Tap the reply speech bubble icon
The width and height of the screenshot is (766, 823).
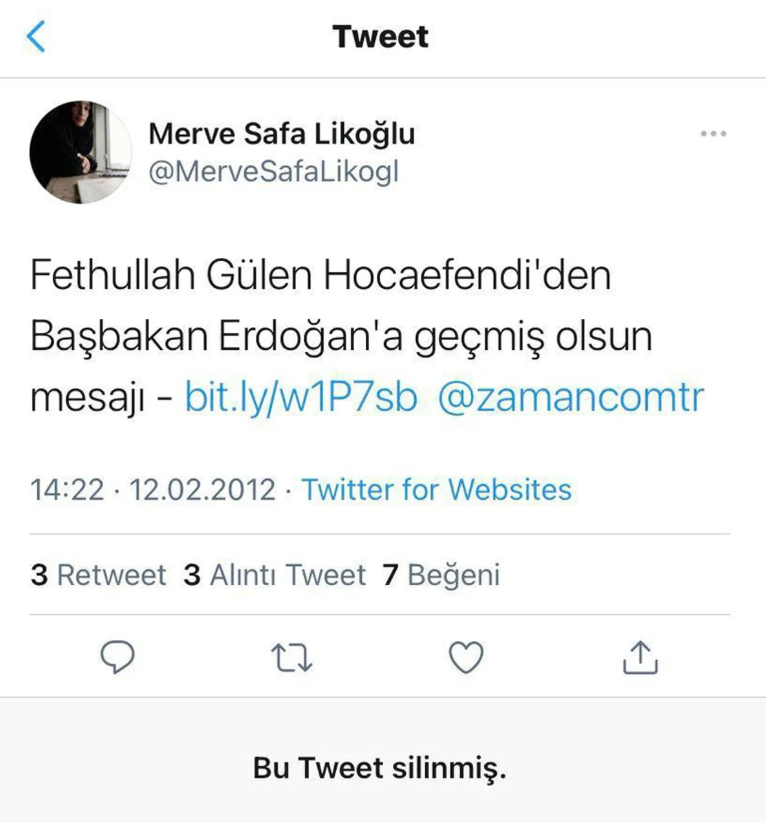pos(117,657)
